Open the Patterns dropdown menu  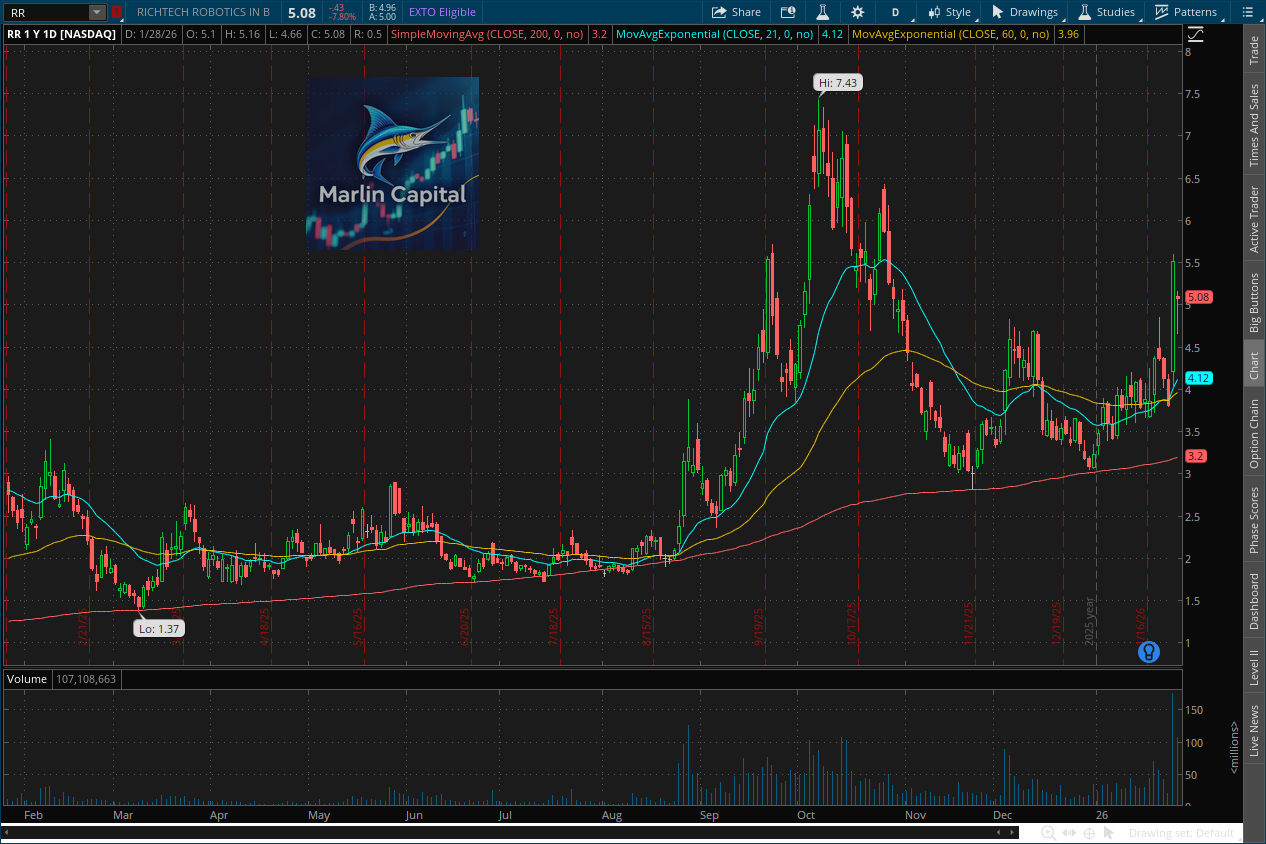(1186, 12)
